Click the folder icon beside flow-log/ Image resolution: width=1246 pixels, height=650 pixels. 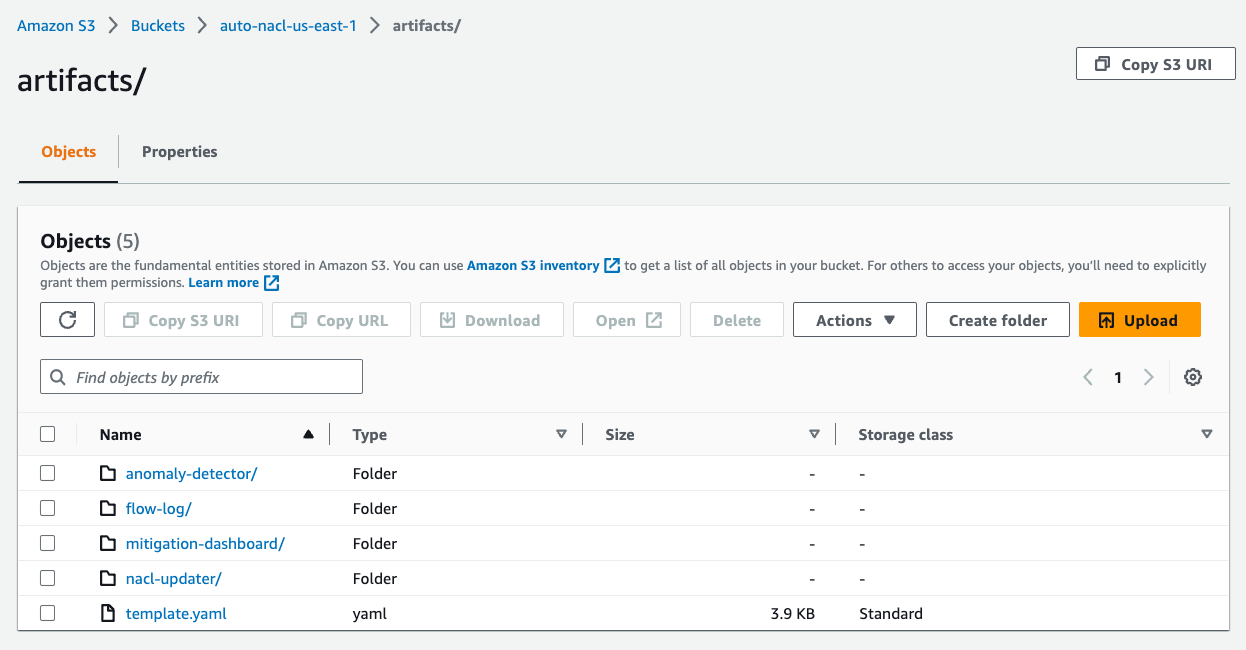tap(108, 507)
